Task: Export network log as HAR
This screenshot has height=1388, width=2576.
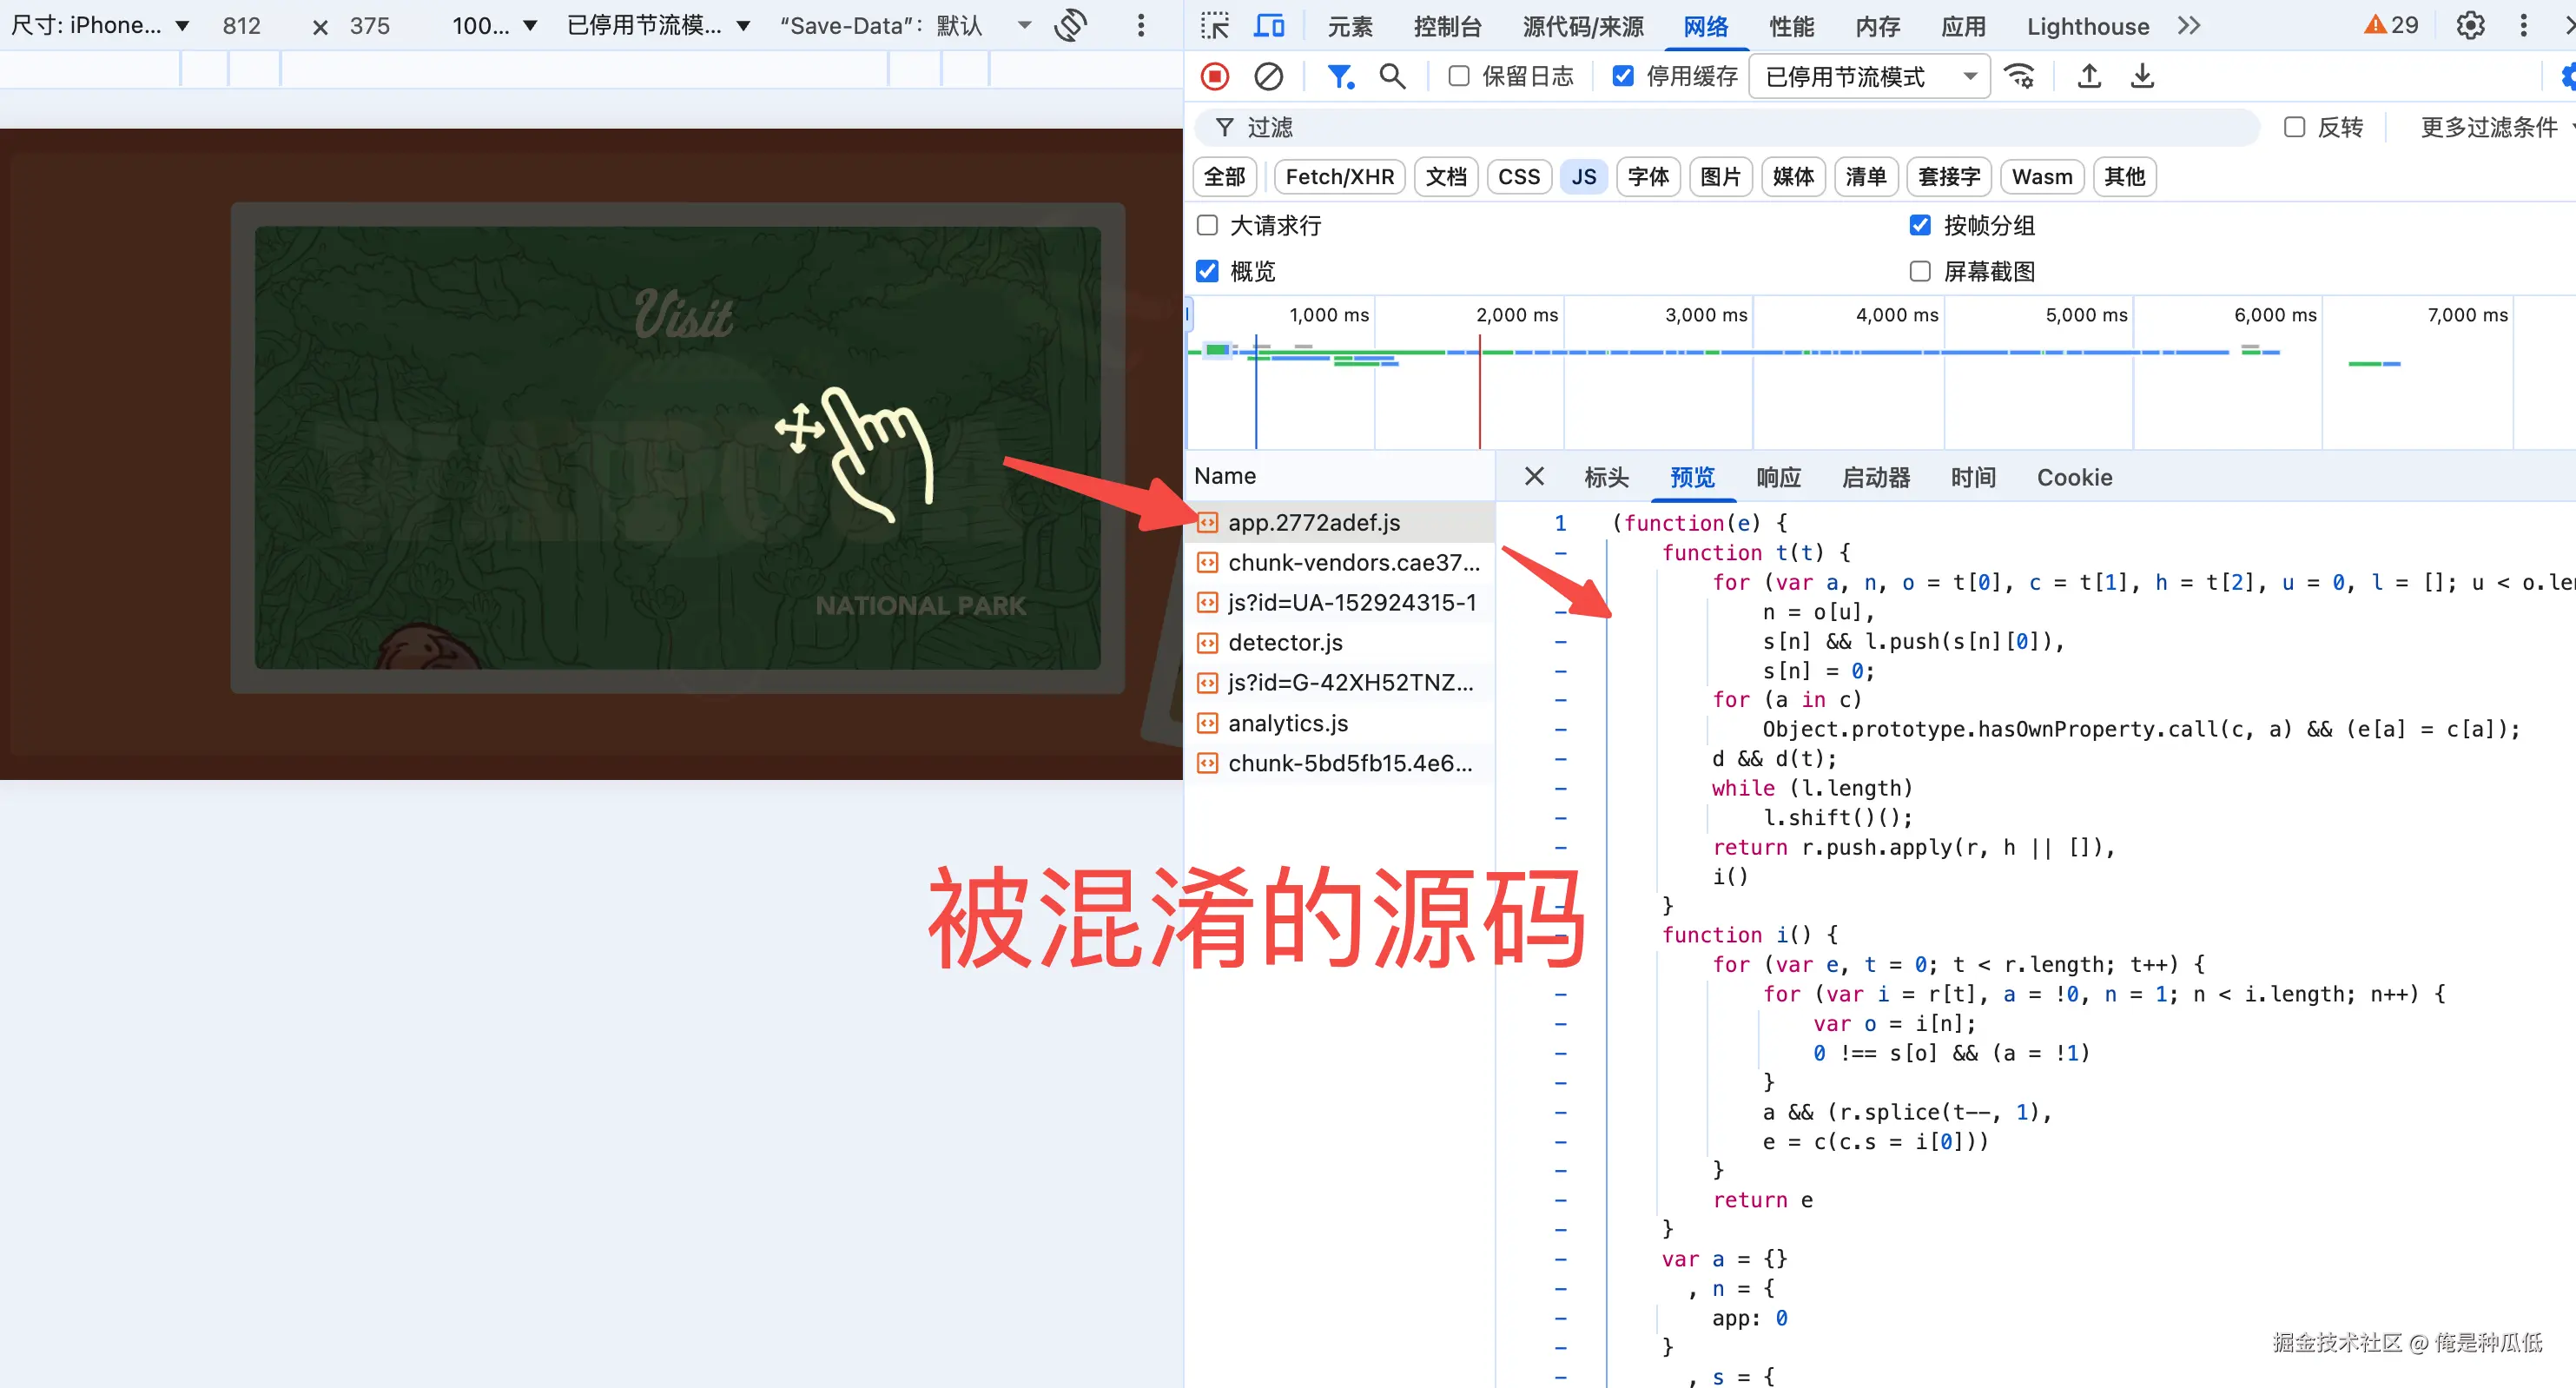Action: click(2141, 76)
